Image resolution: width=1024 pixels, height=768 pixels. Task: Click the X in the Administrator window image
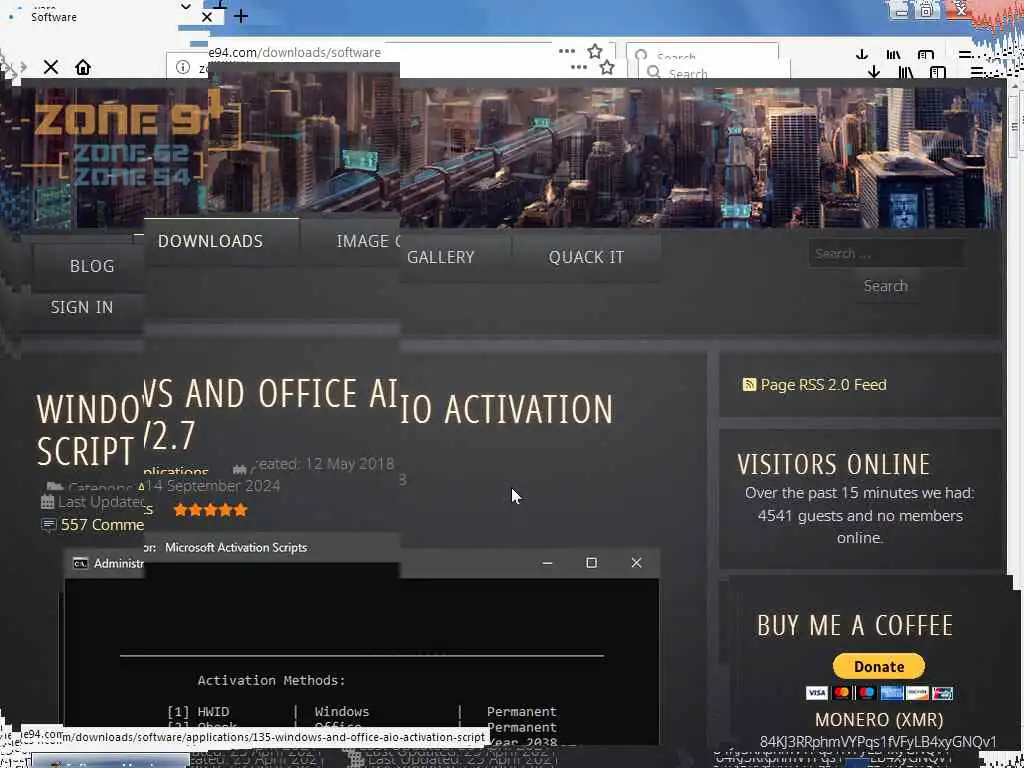(636, 562)
